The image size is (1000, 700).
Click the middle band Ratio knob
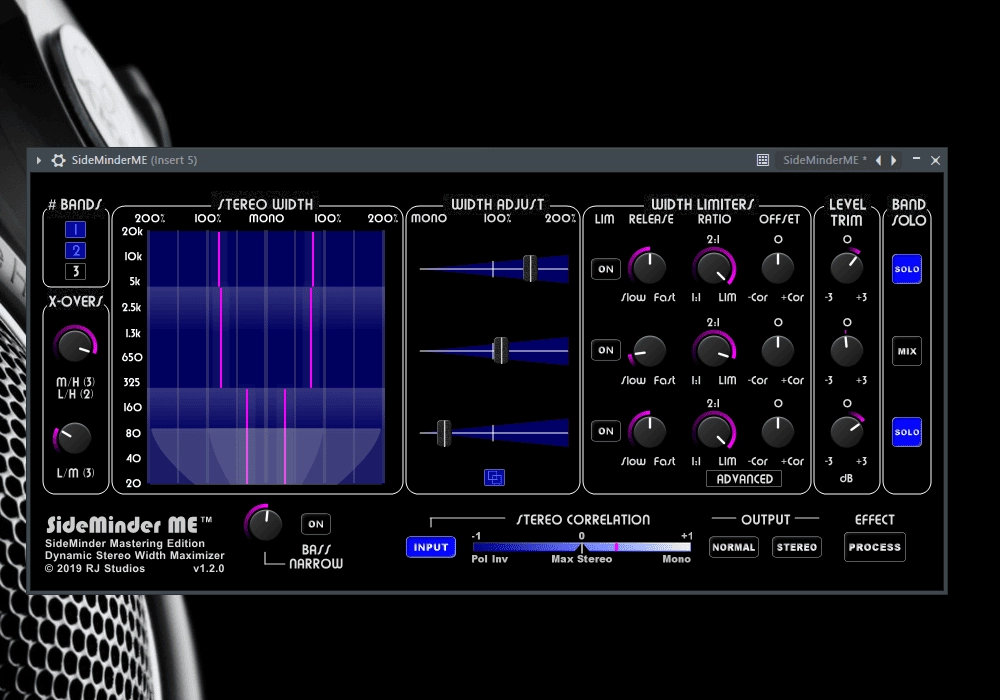[x=714, y=349]
